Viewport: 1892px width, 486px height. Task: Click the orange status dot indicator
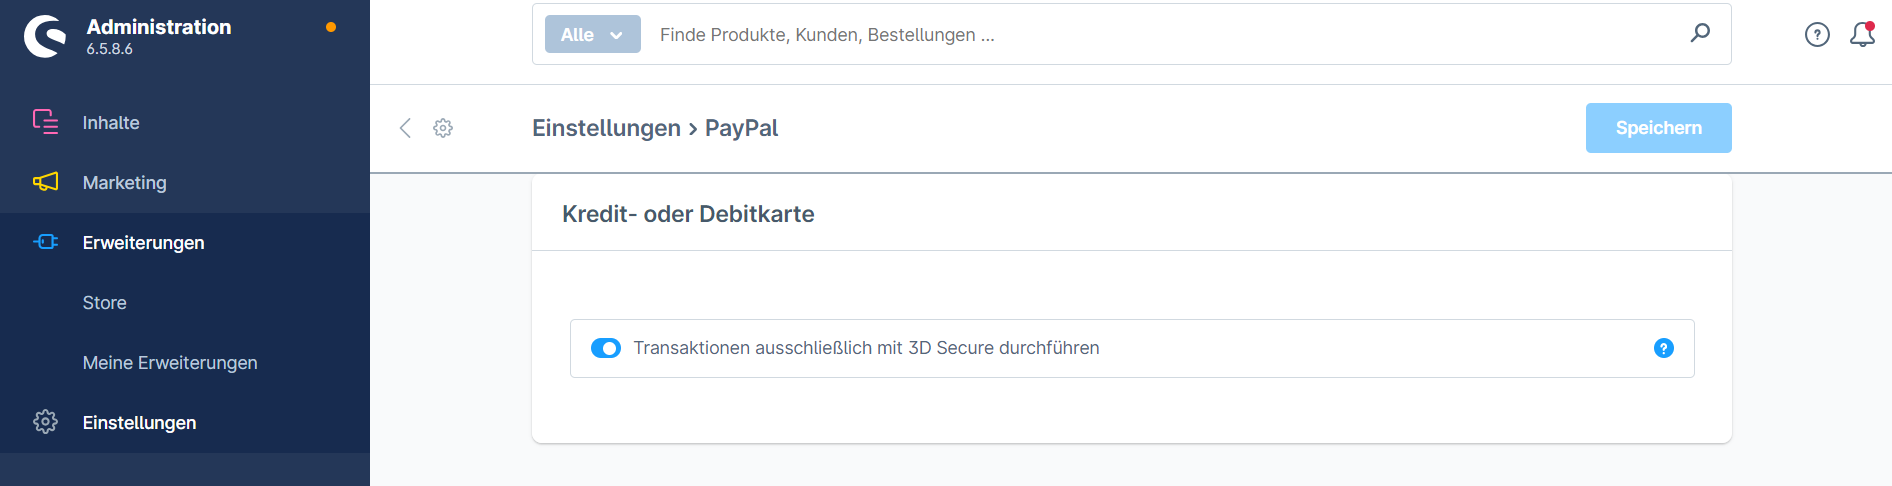(331, 27)
